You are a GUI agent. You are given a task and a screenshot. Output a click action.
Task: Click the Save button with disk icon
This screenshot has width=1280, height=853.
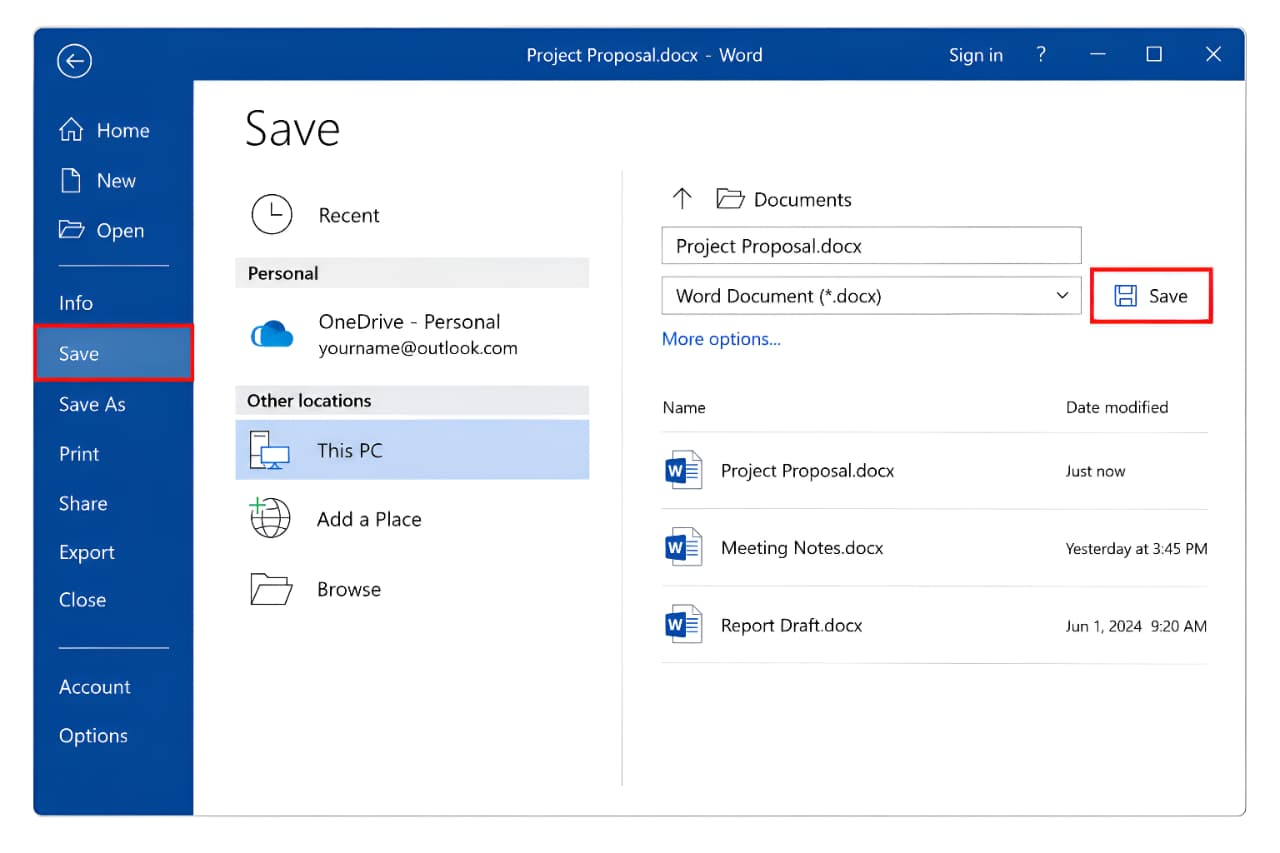tap(1151, 296)
